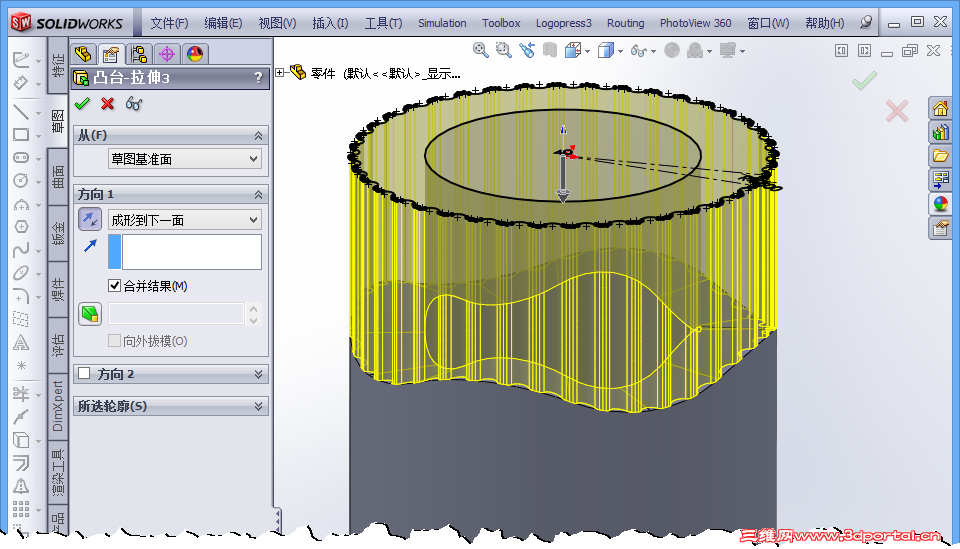Collapse the 方向 1 section

tap(258, 195)
